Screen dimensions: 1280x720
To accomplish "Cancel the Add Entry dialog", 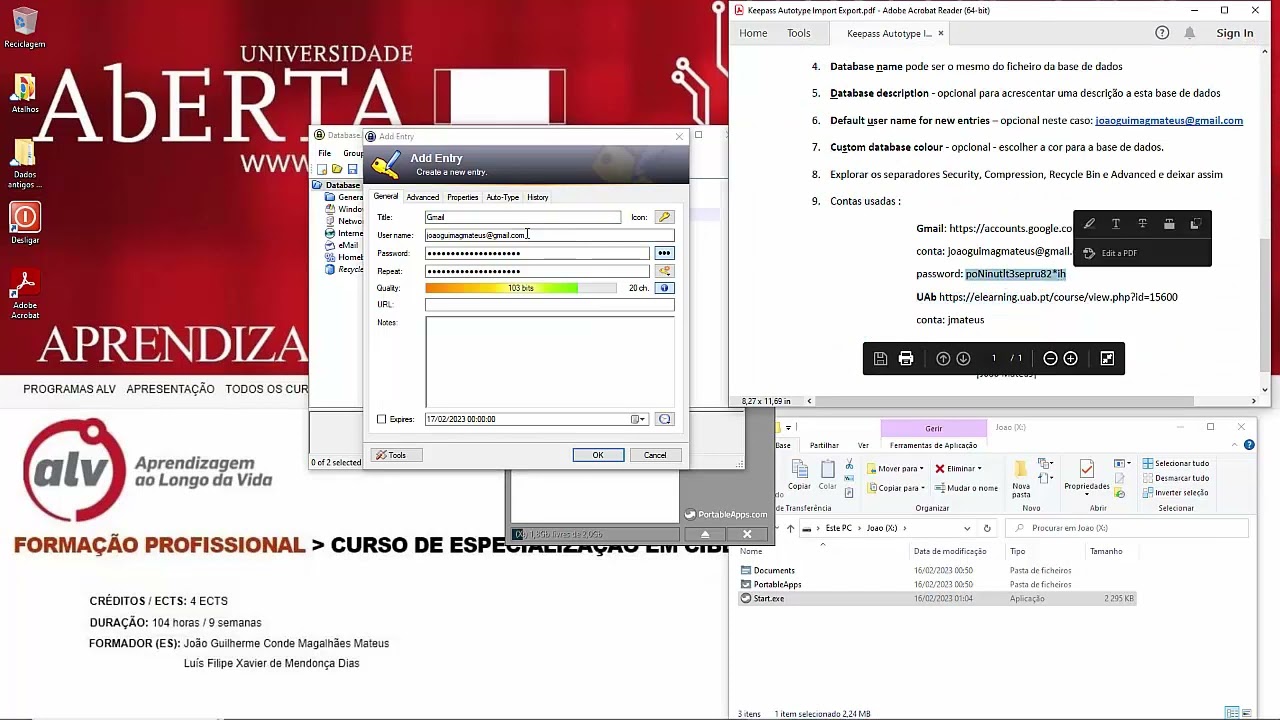I will click(655, 455).
